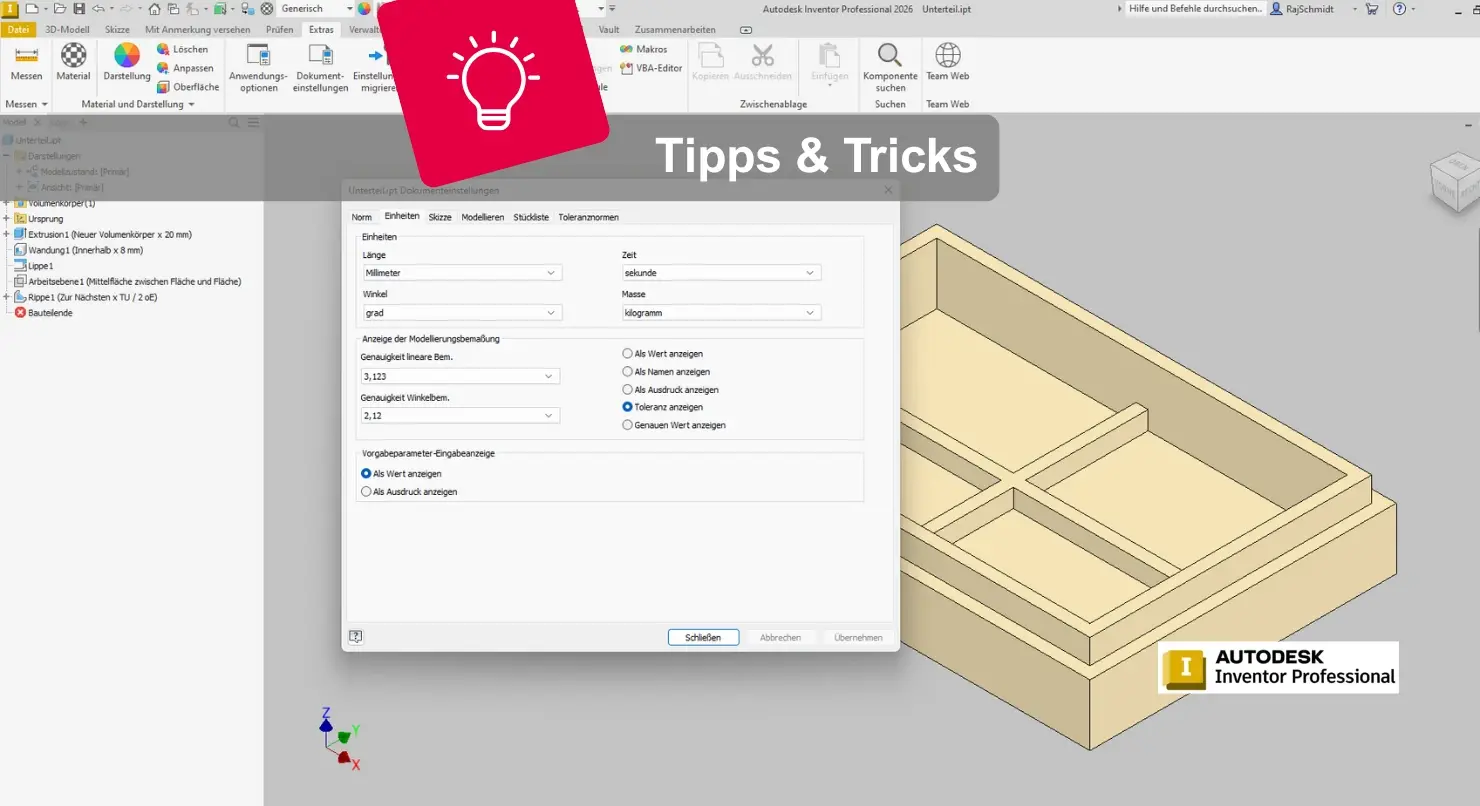This screenshot has width=1480, height=806.
Task: Click the model browser search icon
Action: point(234,123)
